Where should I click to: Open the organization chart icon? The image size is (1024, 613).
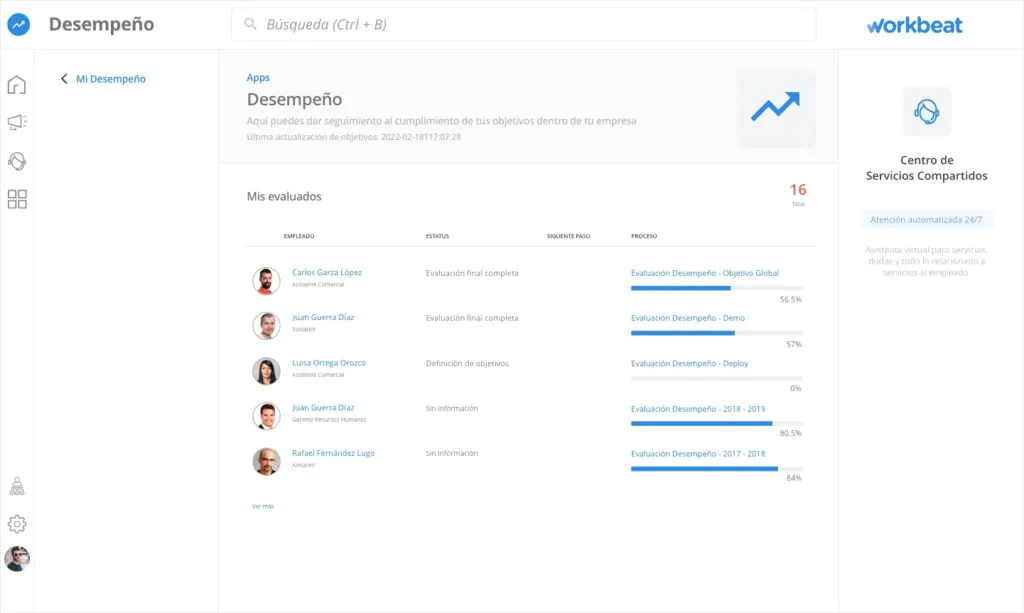point(17,487)
